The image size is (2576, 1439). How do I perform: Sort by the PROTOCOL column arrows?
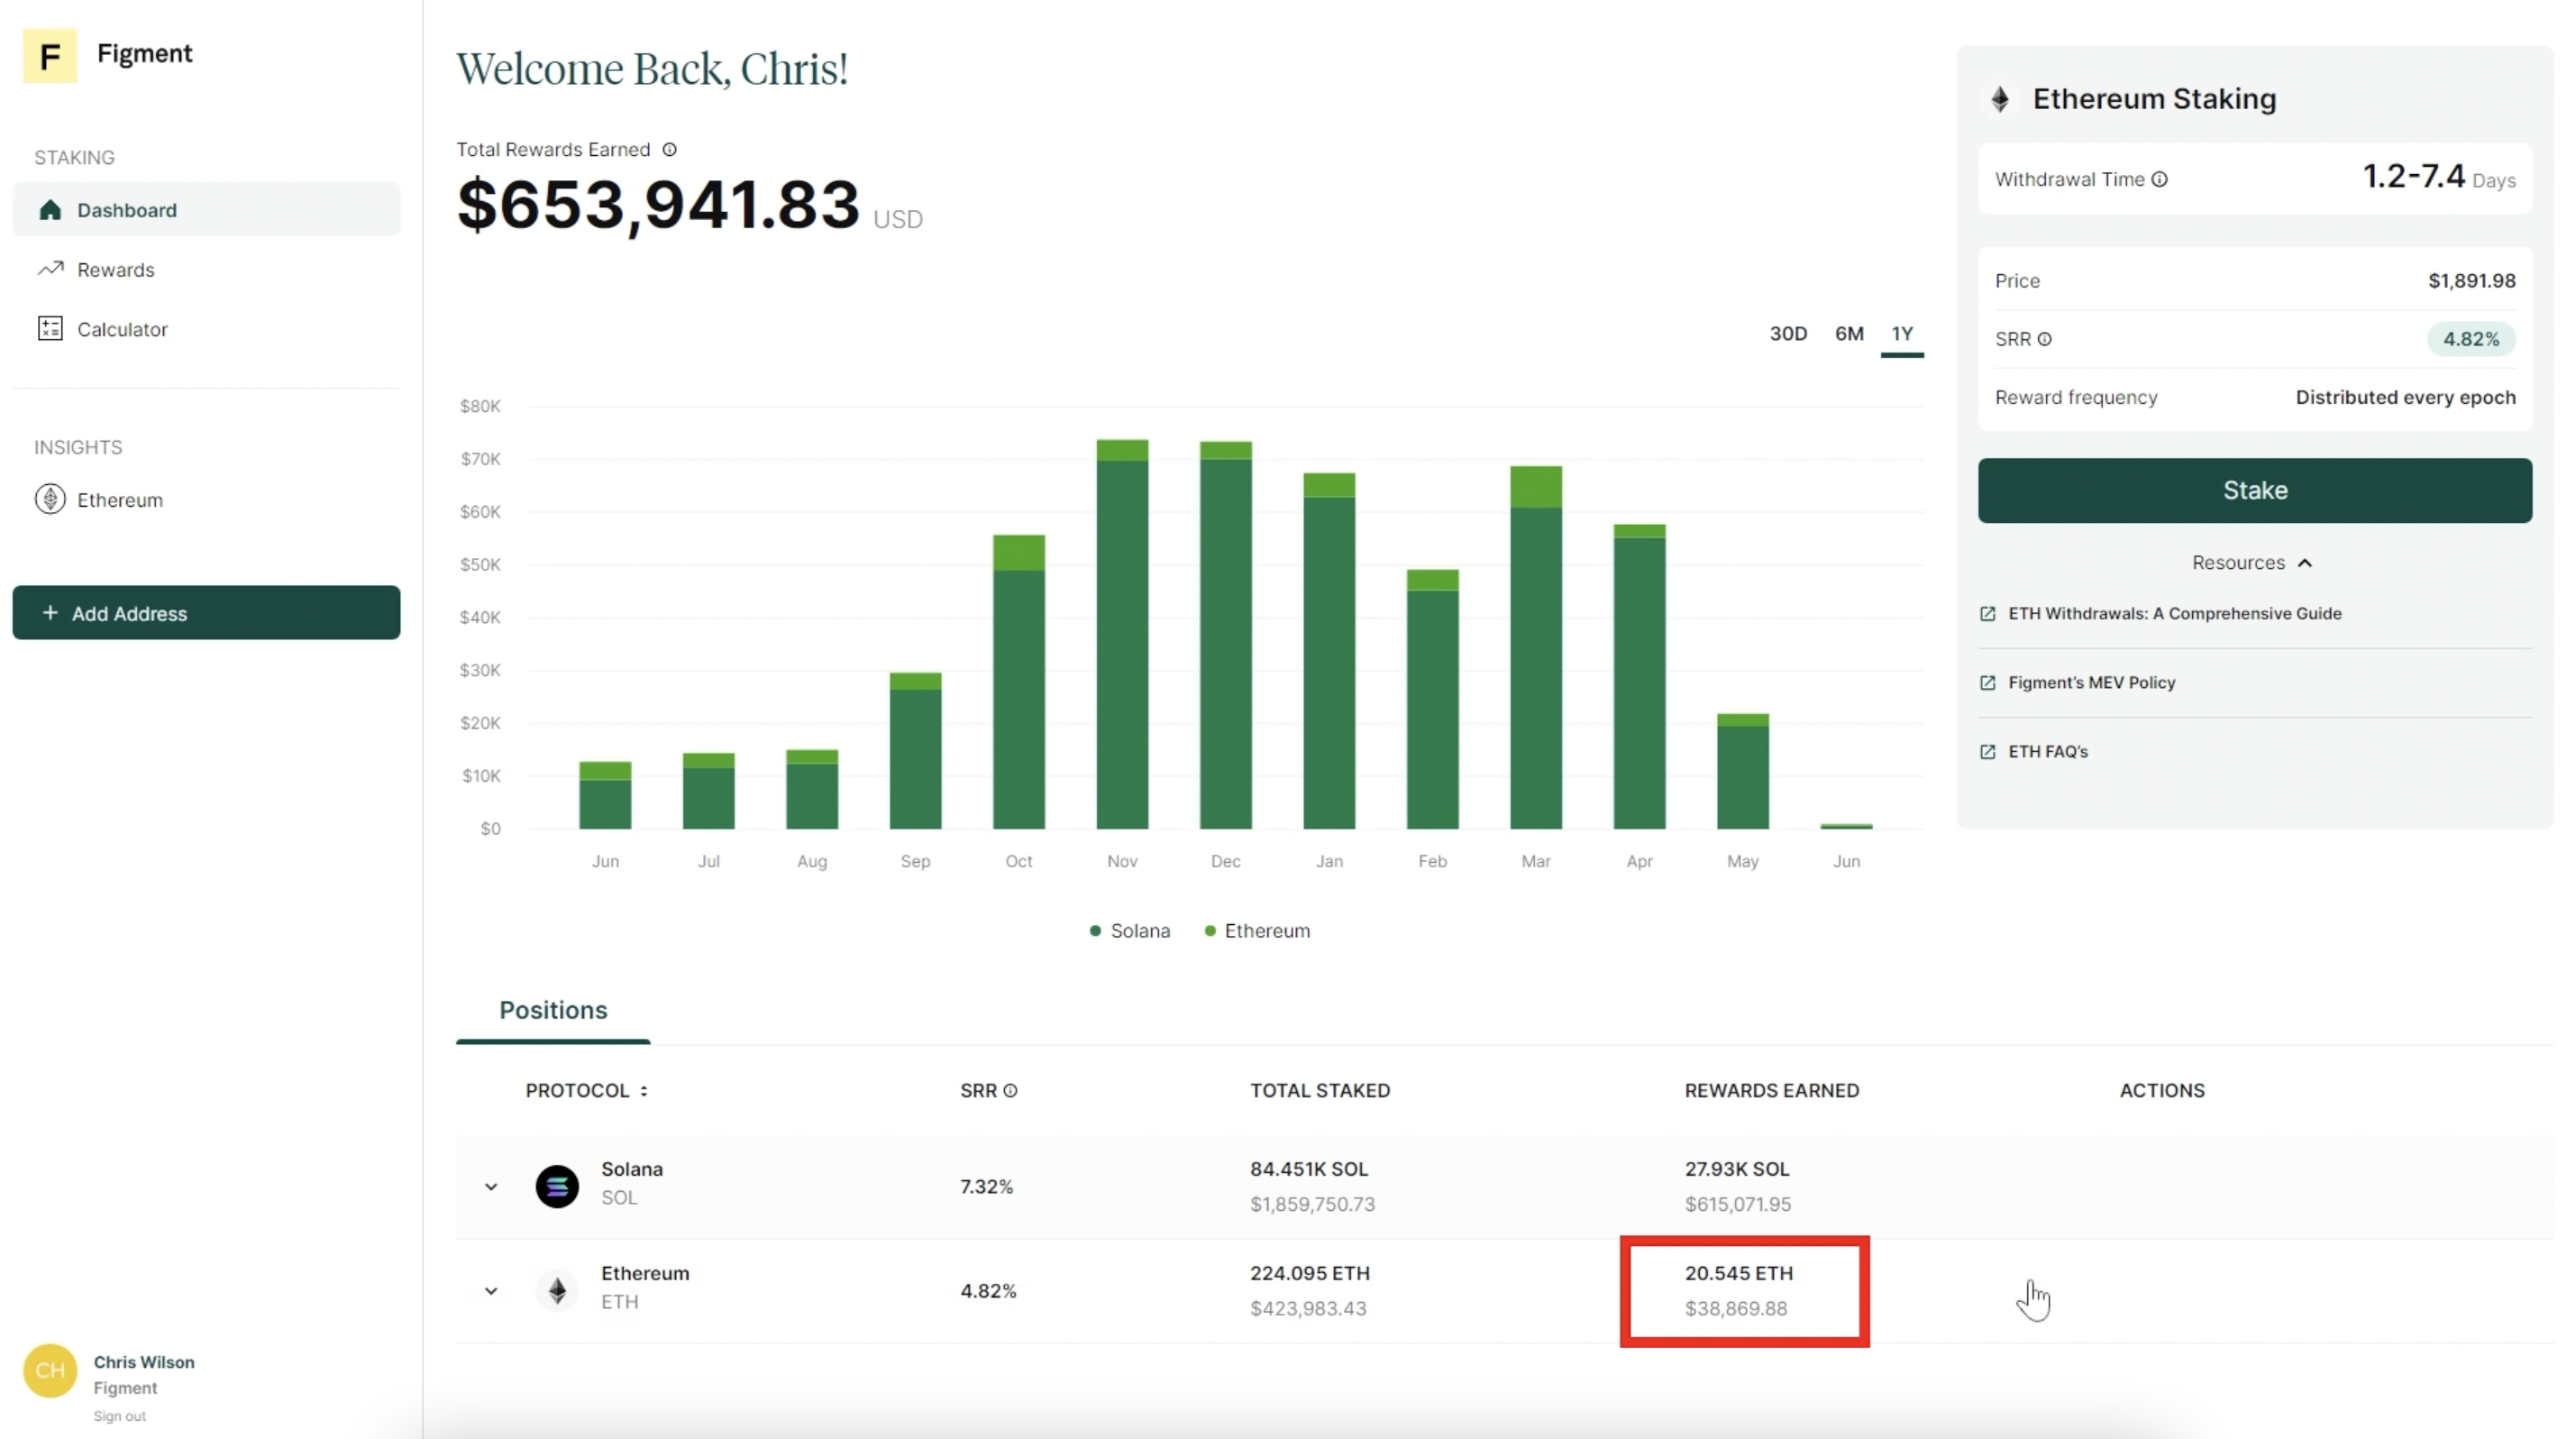[x=644, y=1091]
